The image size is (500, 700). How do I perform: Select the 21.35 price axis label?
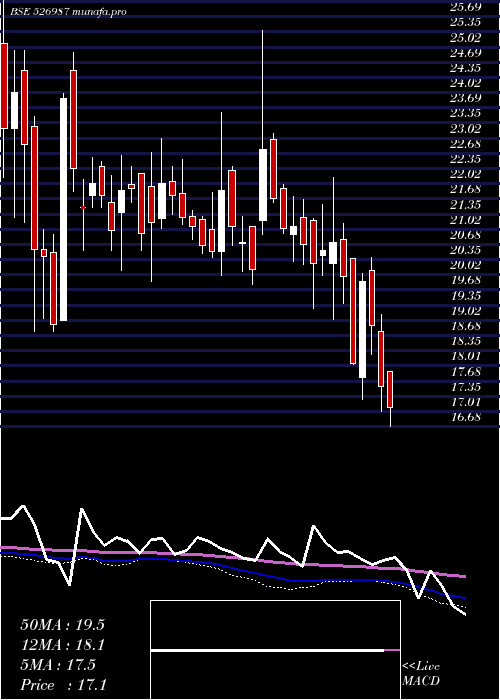tap(465, 204)
